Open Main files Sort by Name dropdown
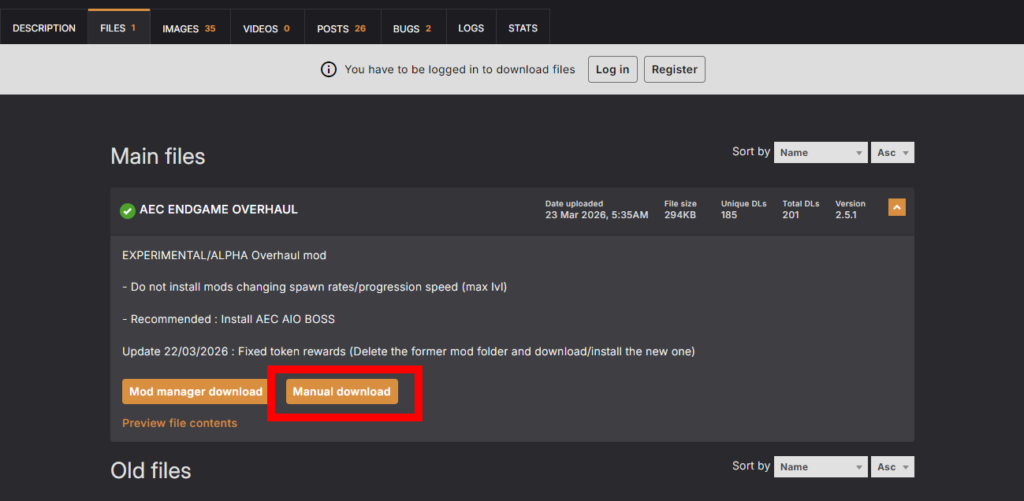Viewport: 1024px width, 501px height. tap(820, 153)
